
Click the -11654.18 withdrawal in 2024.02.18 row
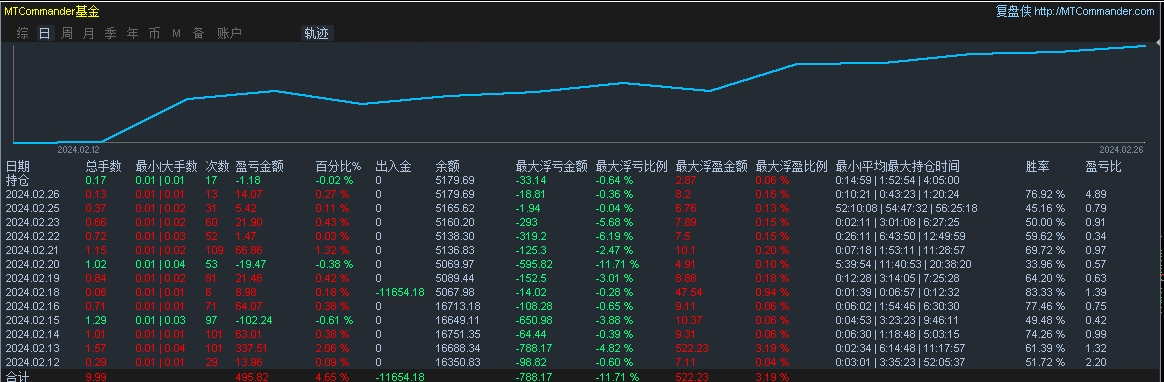coord(399,292)
